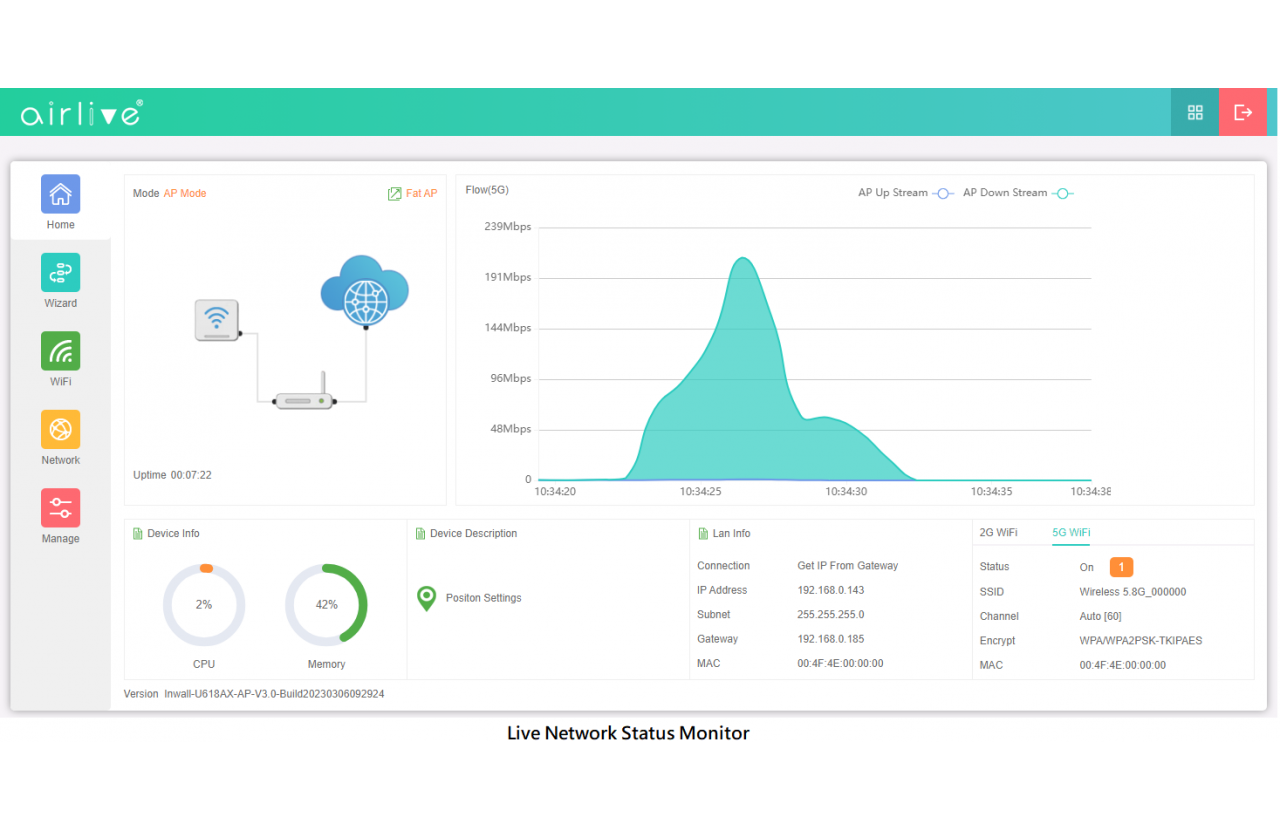Viewport: 1280px width, 830px height.
Task: Open Positon Settings link
Action: [483, 598]
